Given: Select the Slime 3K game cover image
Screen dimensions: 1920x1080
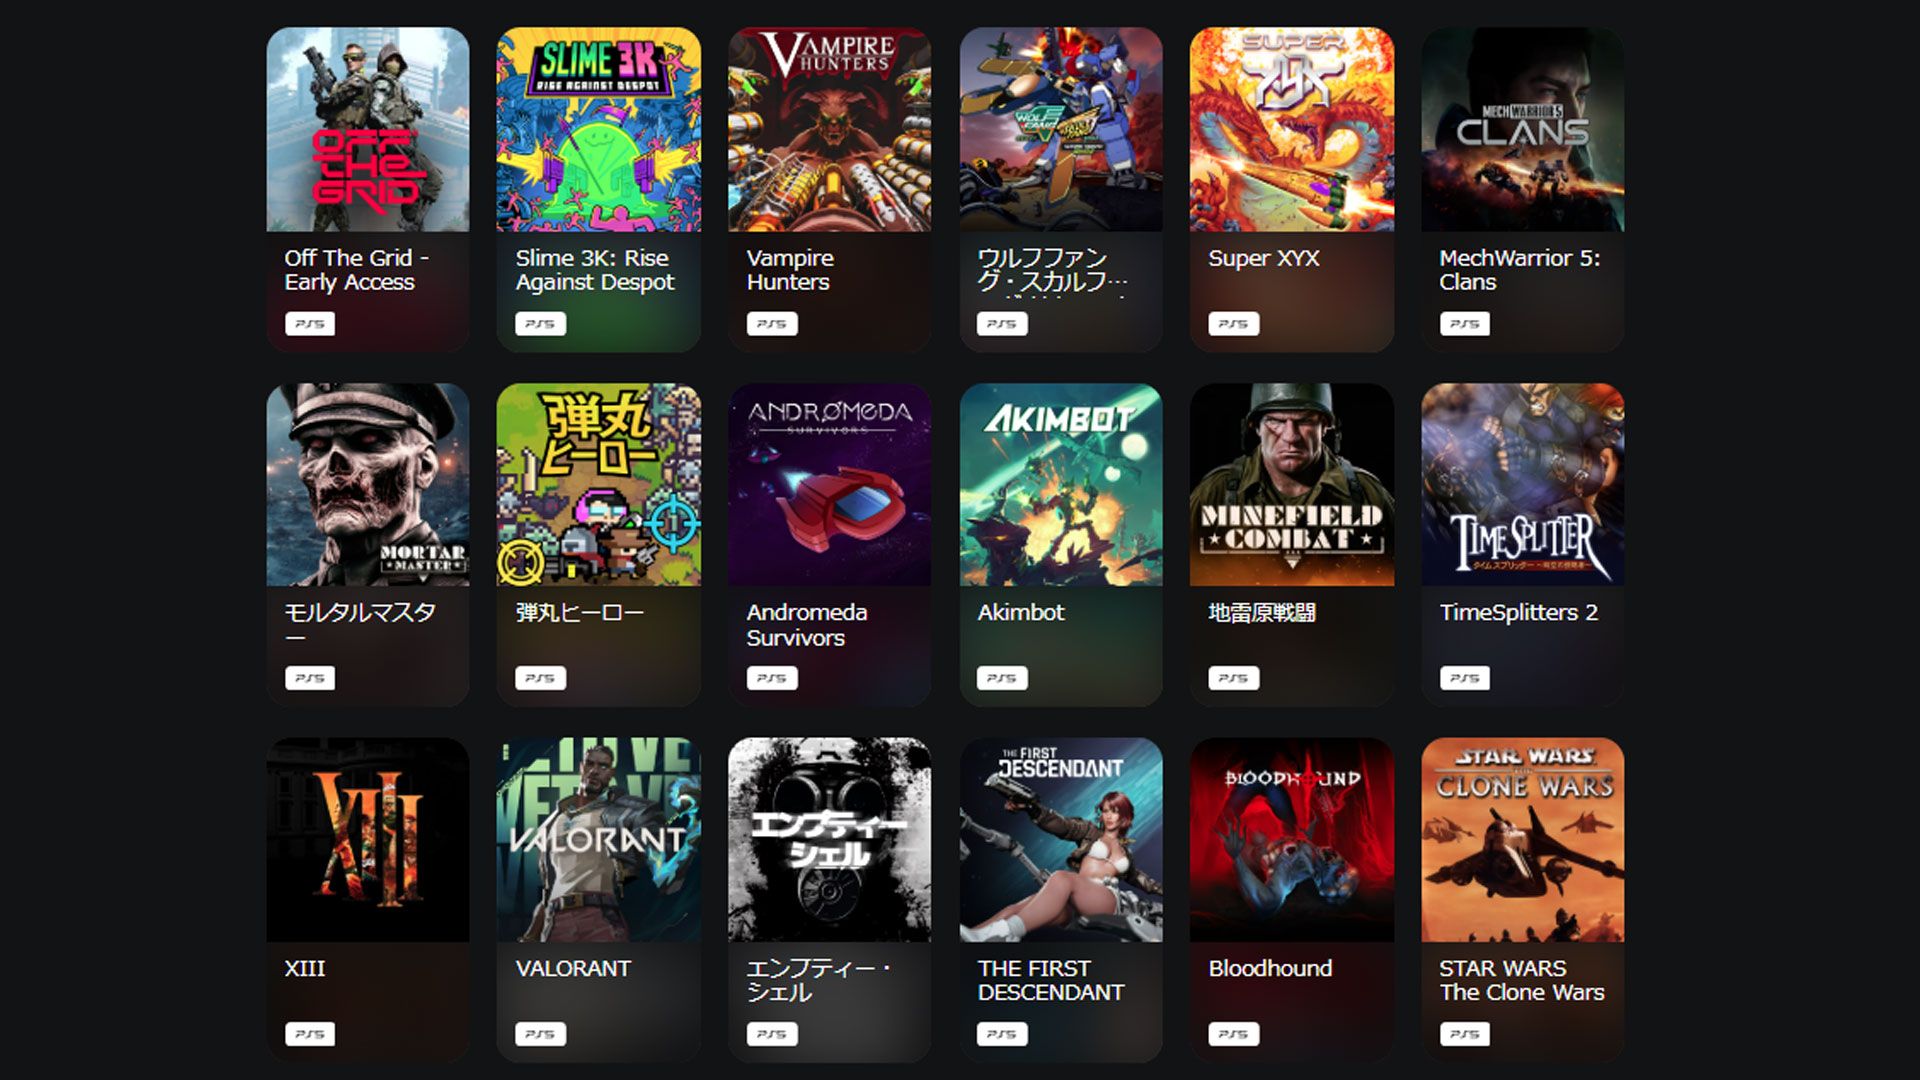Looking at the screenshot, I should pos(598,130).
